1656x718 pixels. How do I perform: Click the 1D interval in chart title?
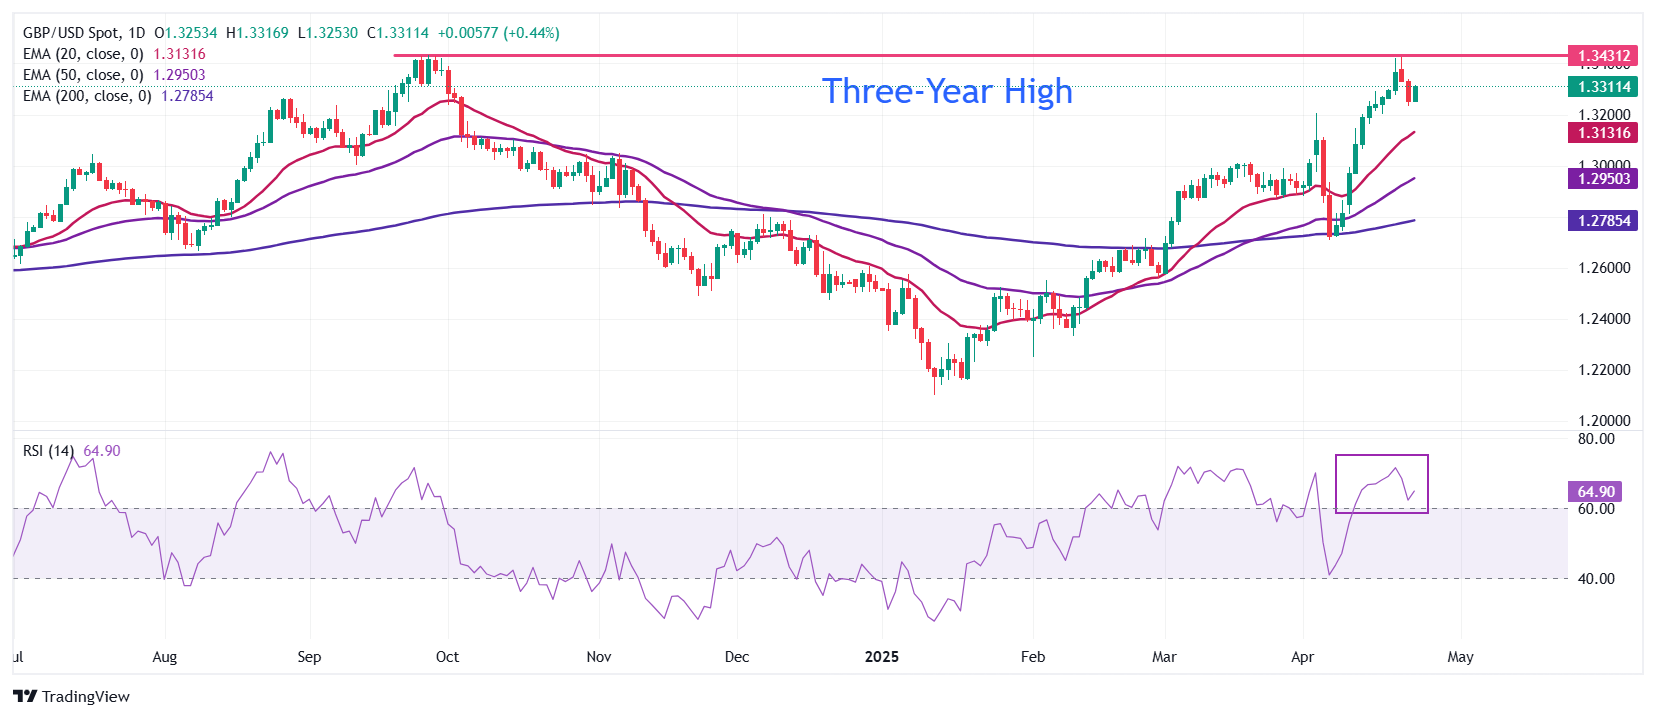[136, 33]
